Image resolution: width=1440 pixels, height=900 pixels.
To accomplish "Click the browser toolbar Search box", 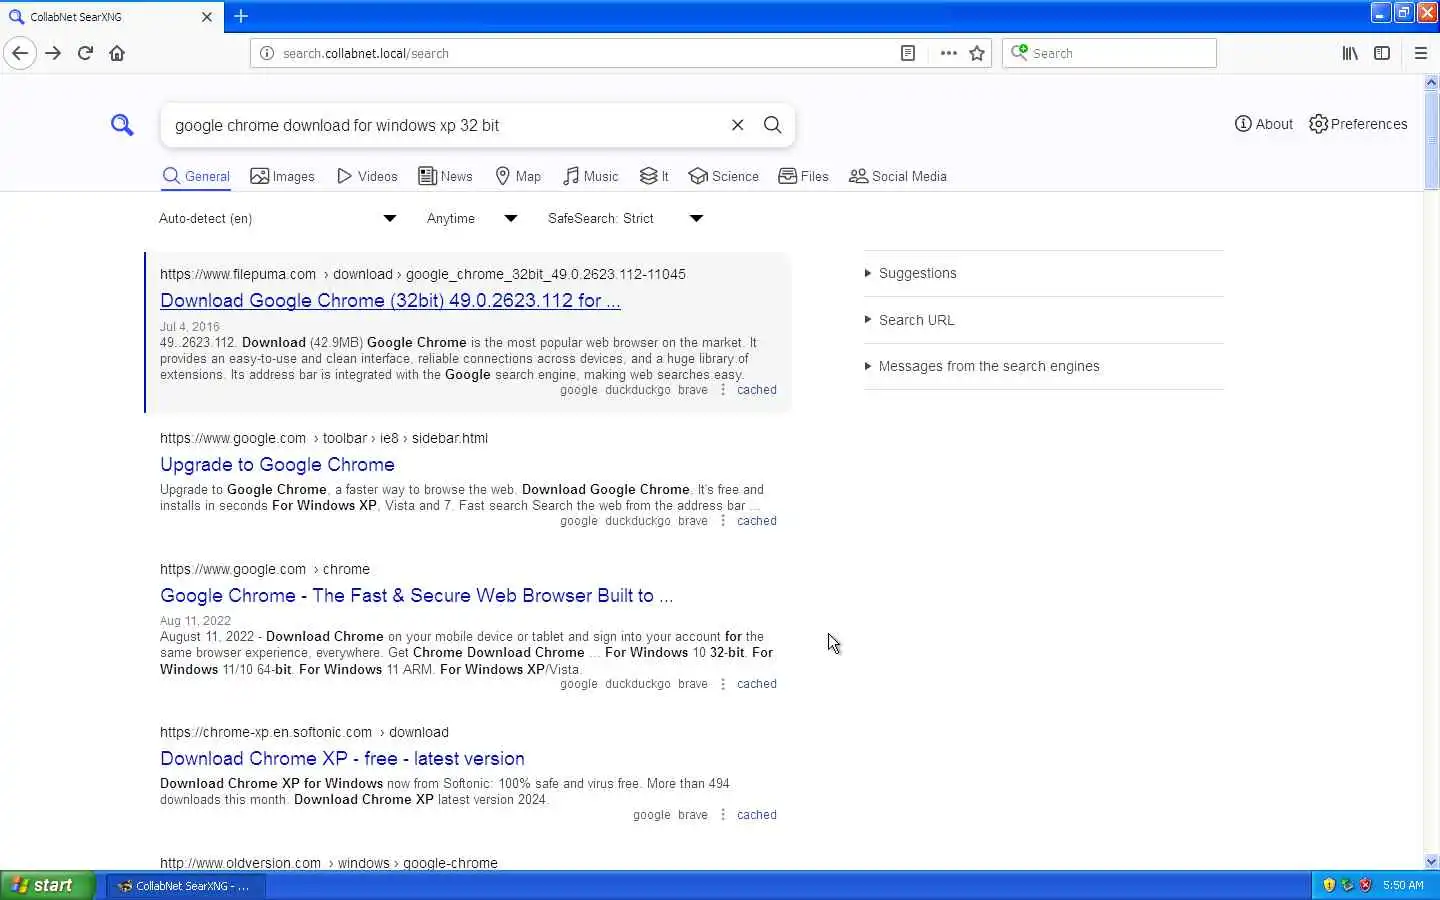I will (1110, 53).
